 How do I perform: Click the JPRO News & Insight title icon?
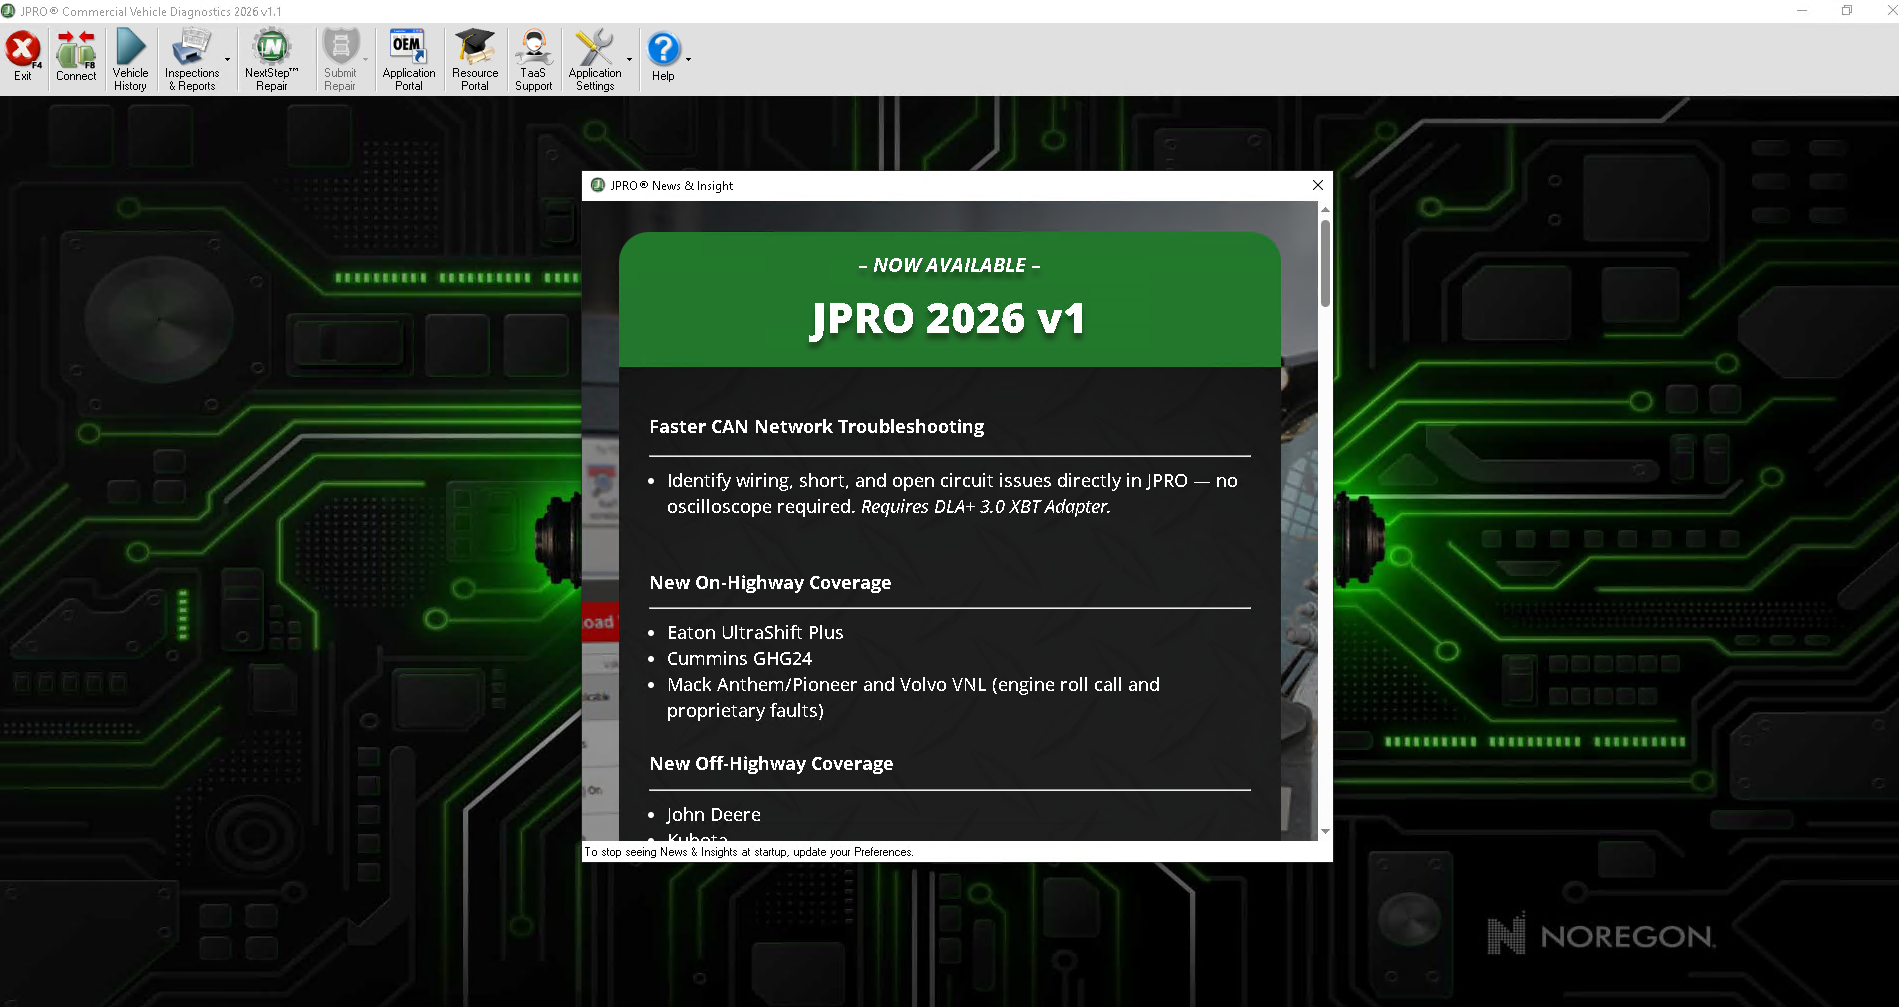[598, 185]
